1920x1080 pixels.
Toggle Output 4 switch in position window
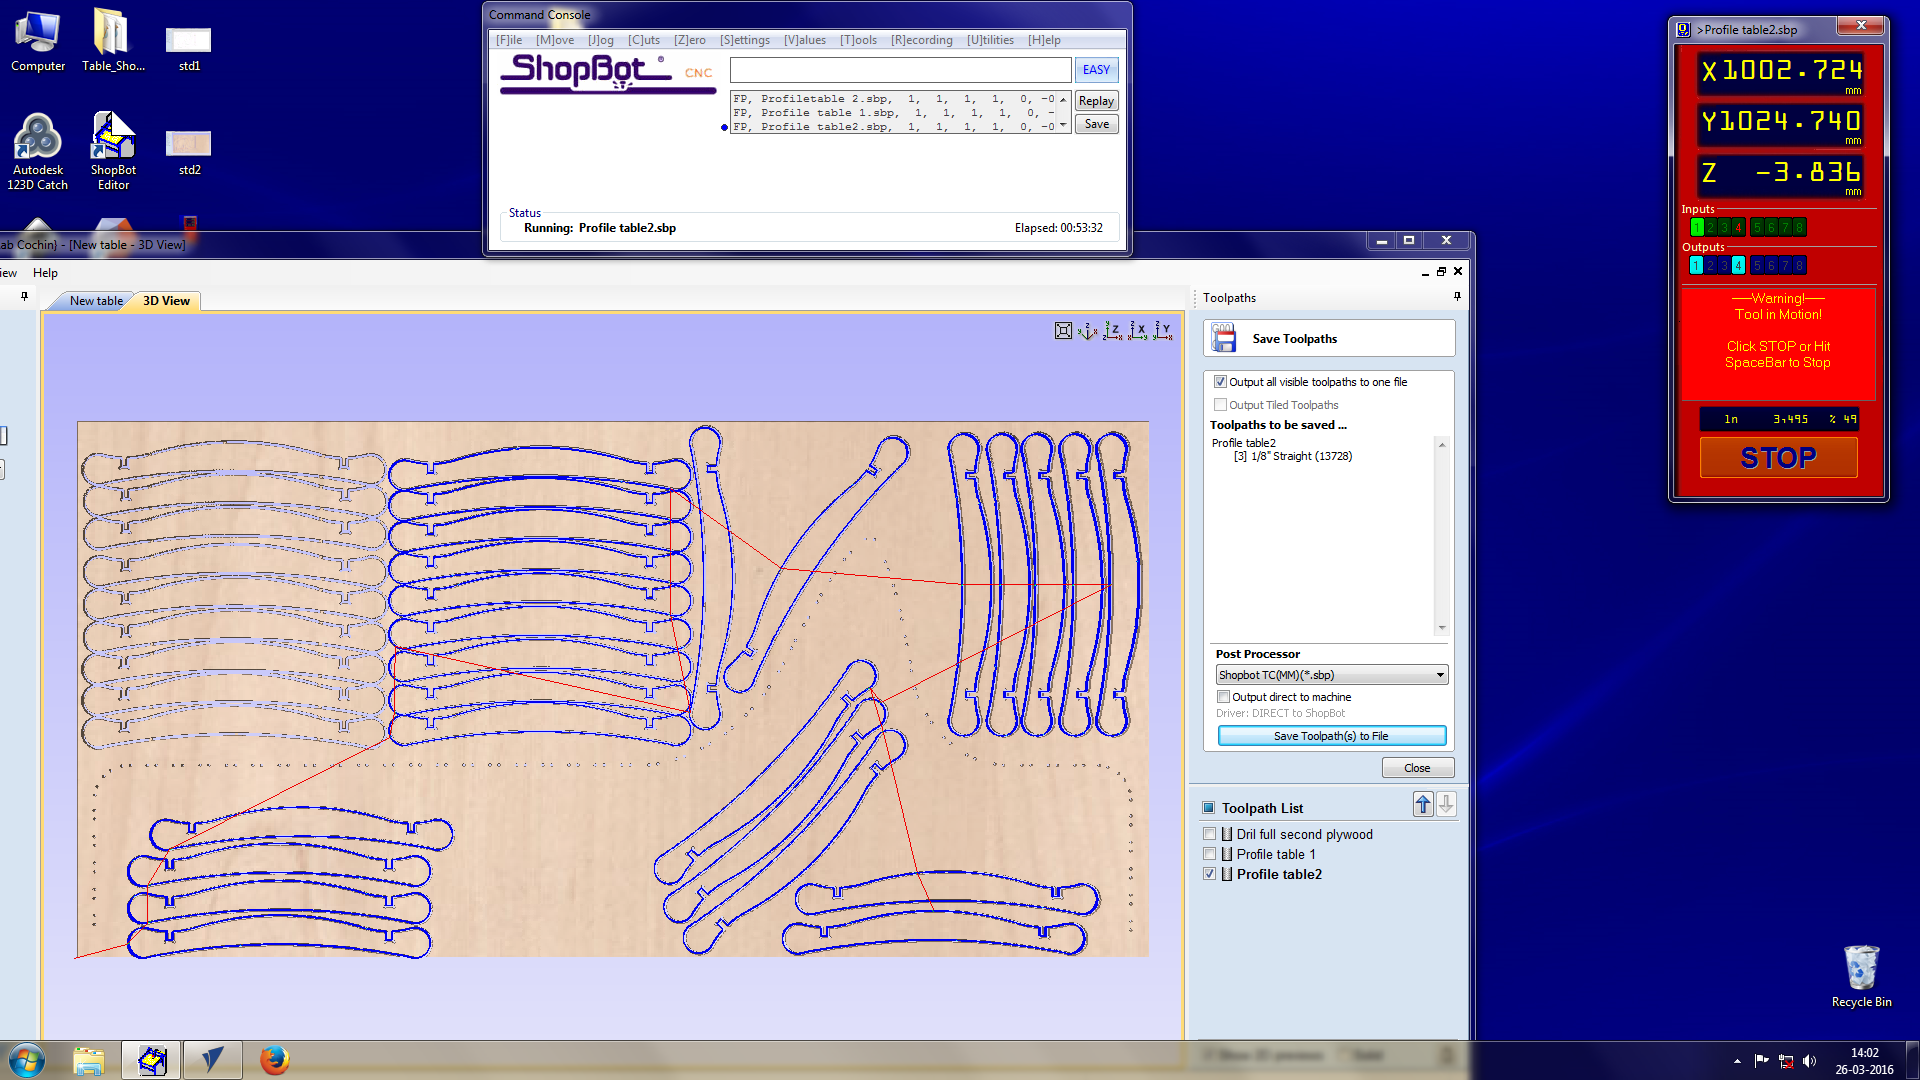1738,265
